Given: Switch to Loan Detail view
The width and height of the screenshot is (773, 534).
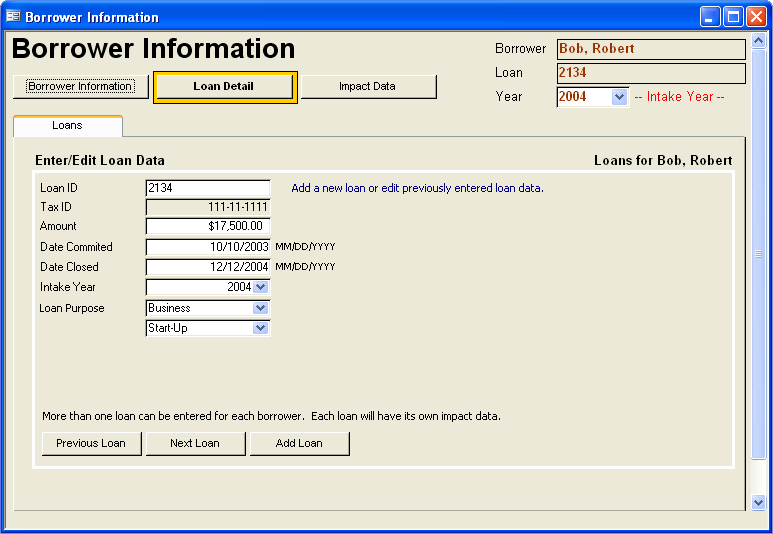Looking at the screenshot, I should click(x=224, y=87).
